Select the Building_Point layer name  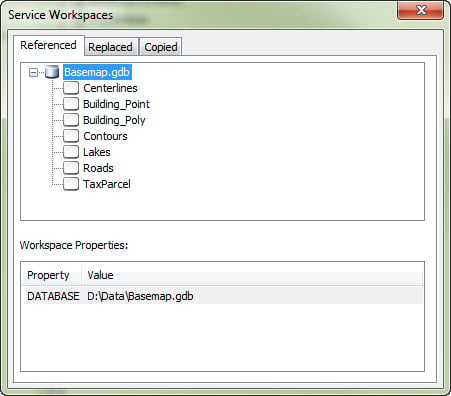point(116,104)
